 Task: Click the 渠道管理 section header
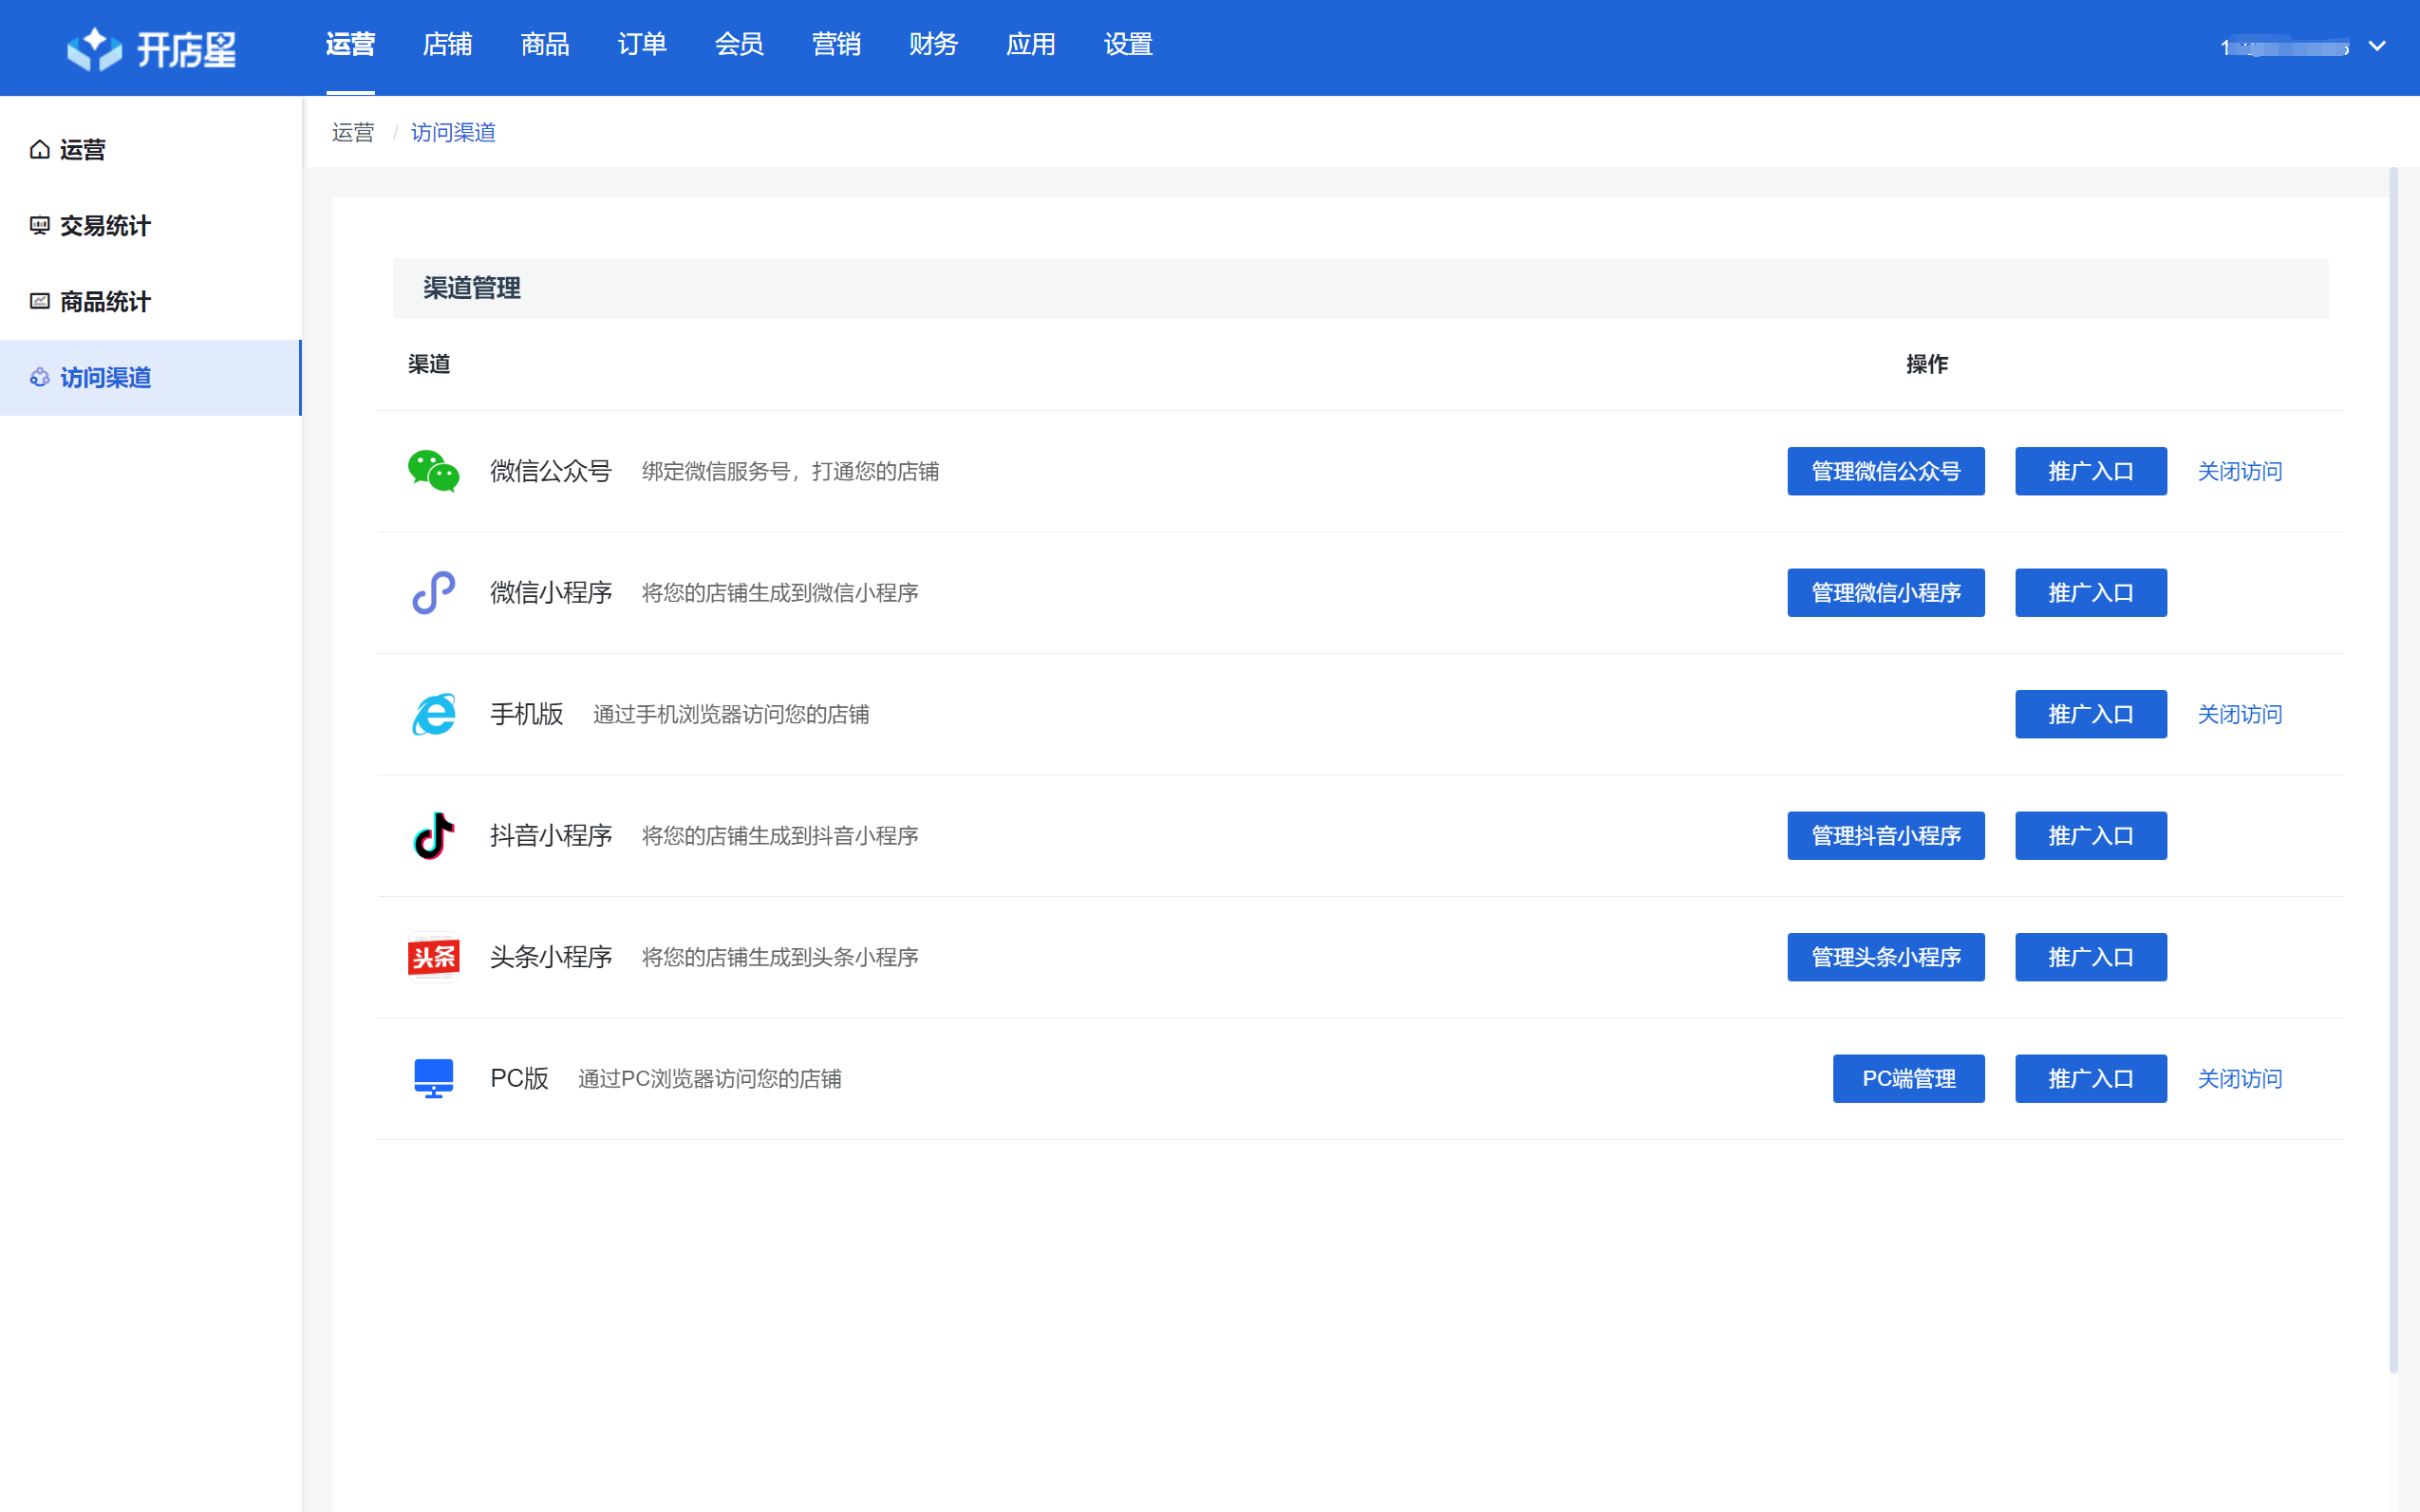[1360, 288]
